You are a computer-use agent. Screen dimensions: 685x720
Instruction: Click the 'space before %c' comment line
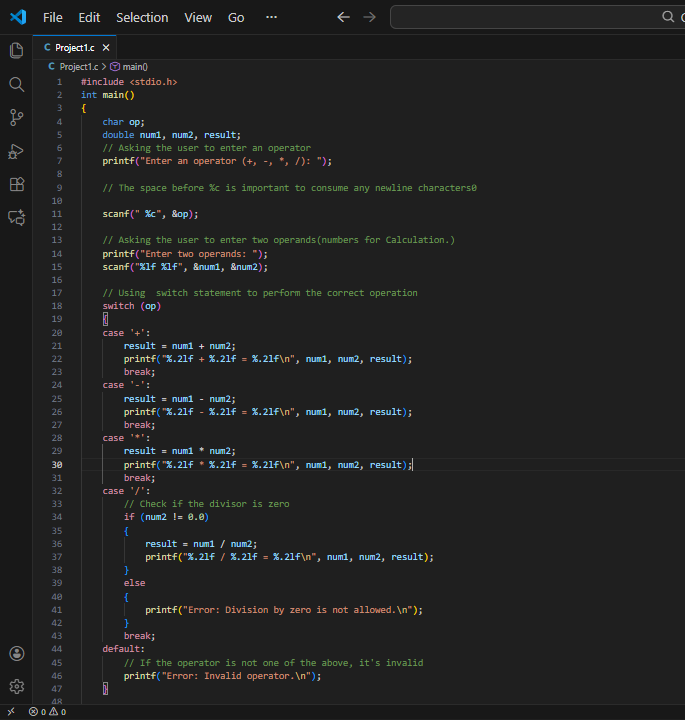tap(289, 188)
